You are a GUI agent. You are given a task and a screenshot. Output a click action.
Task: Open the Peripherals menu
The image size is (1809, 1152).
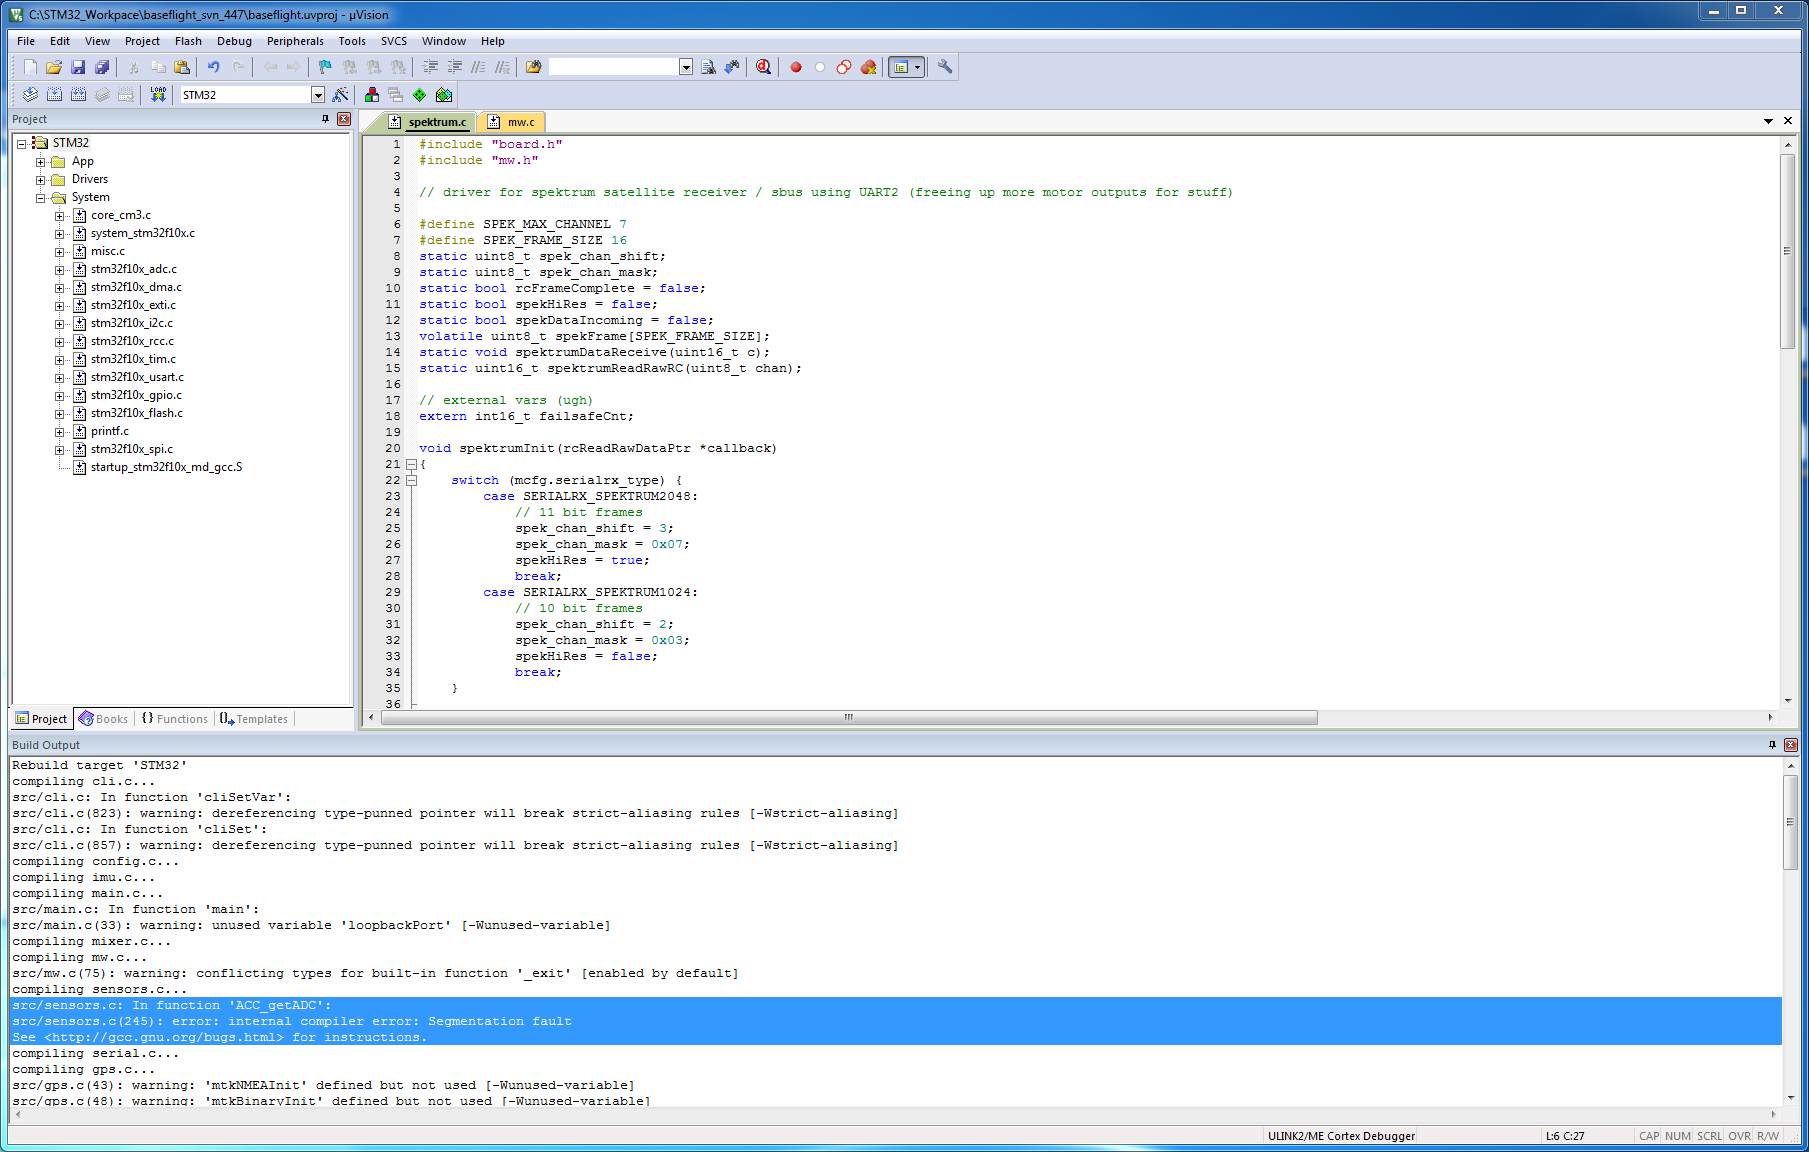coord(294,41)
